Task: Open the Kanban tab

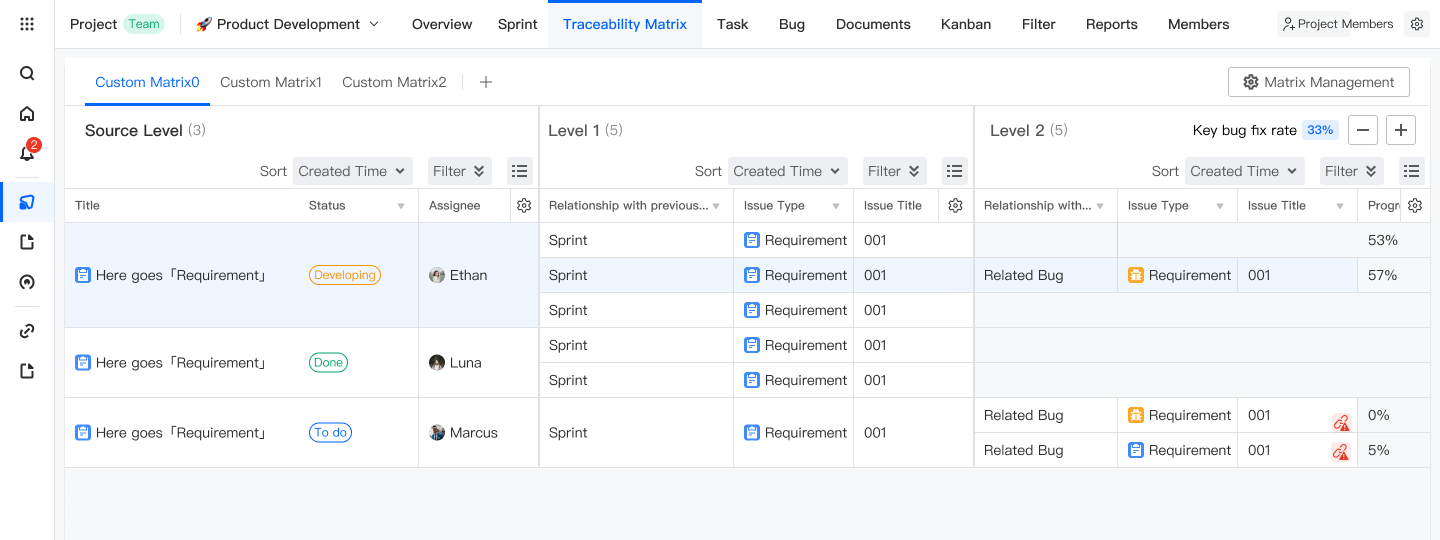Action: coord(966,24)
